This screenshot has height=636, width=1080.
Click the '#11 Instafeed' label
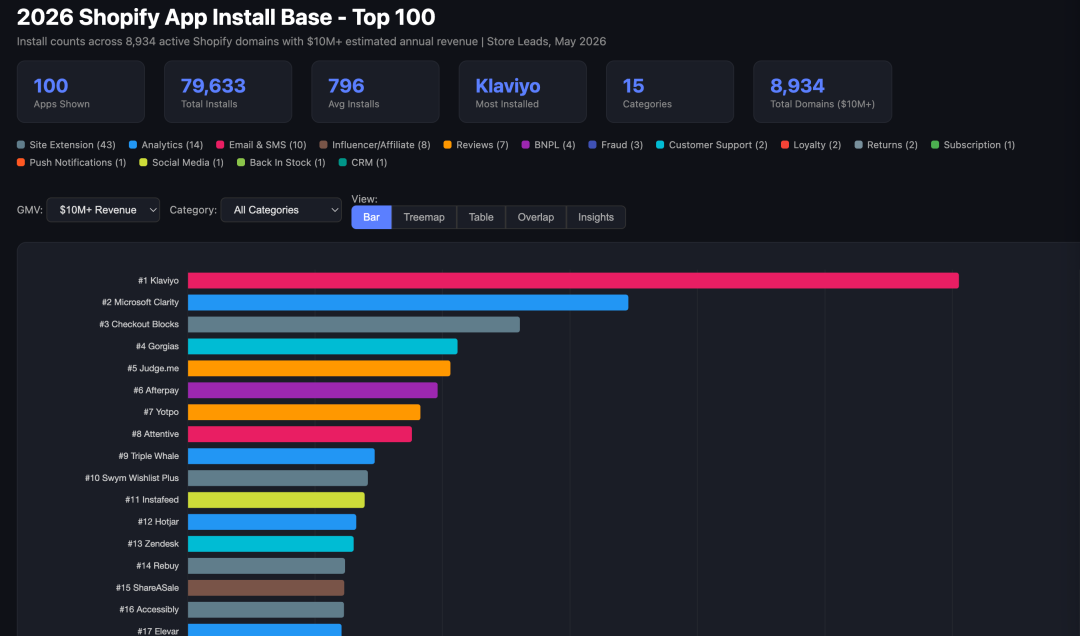(152, 500)
